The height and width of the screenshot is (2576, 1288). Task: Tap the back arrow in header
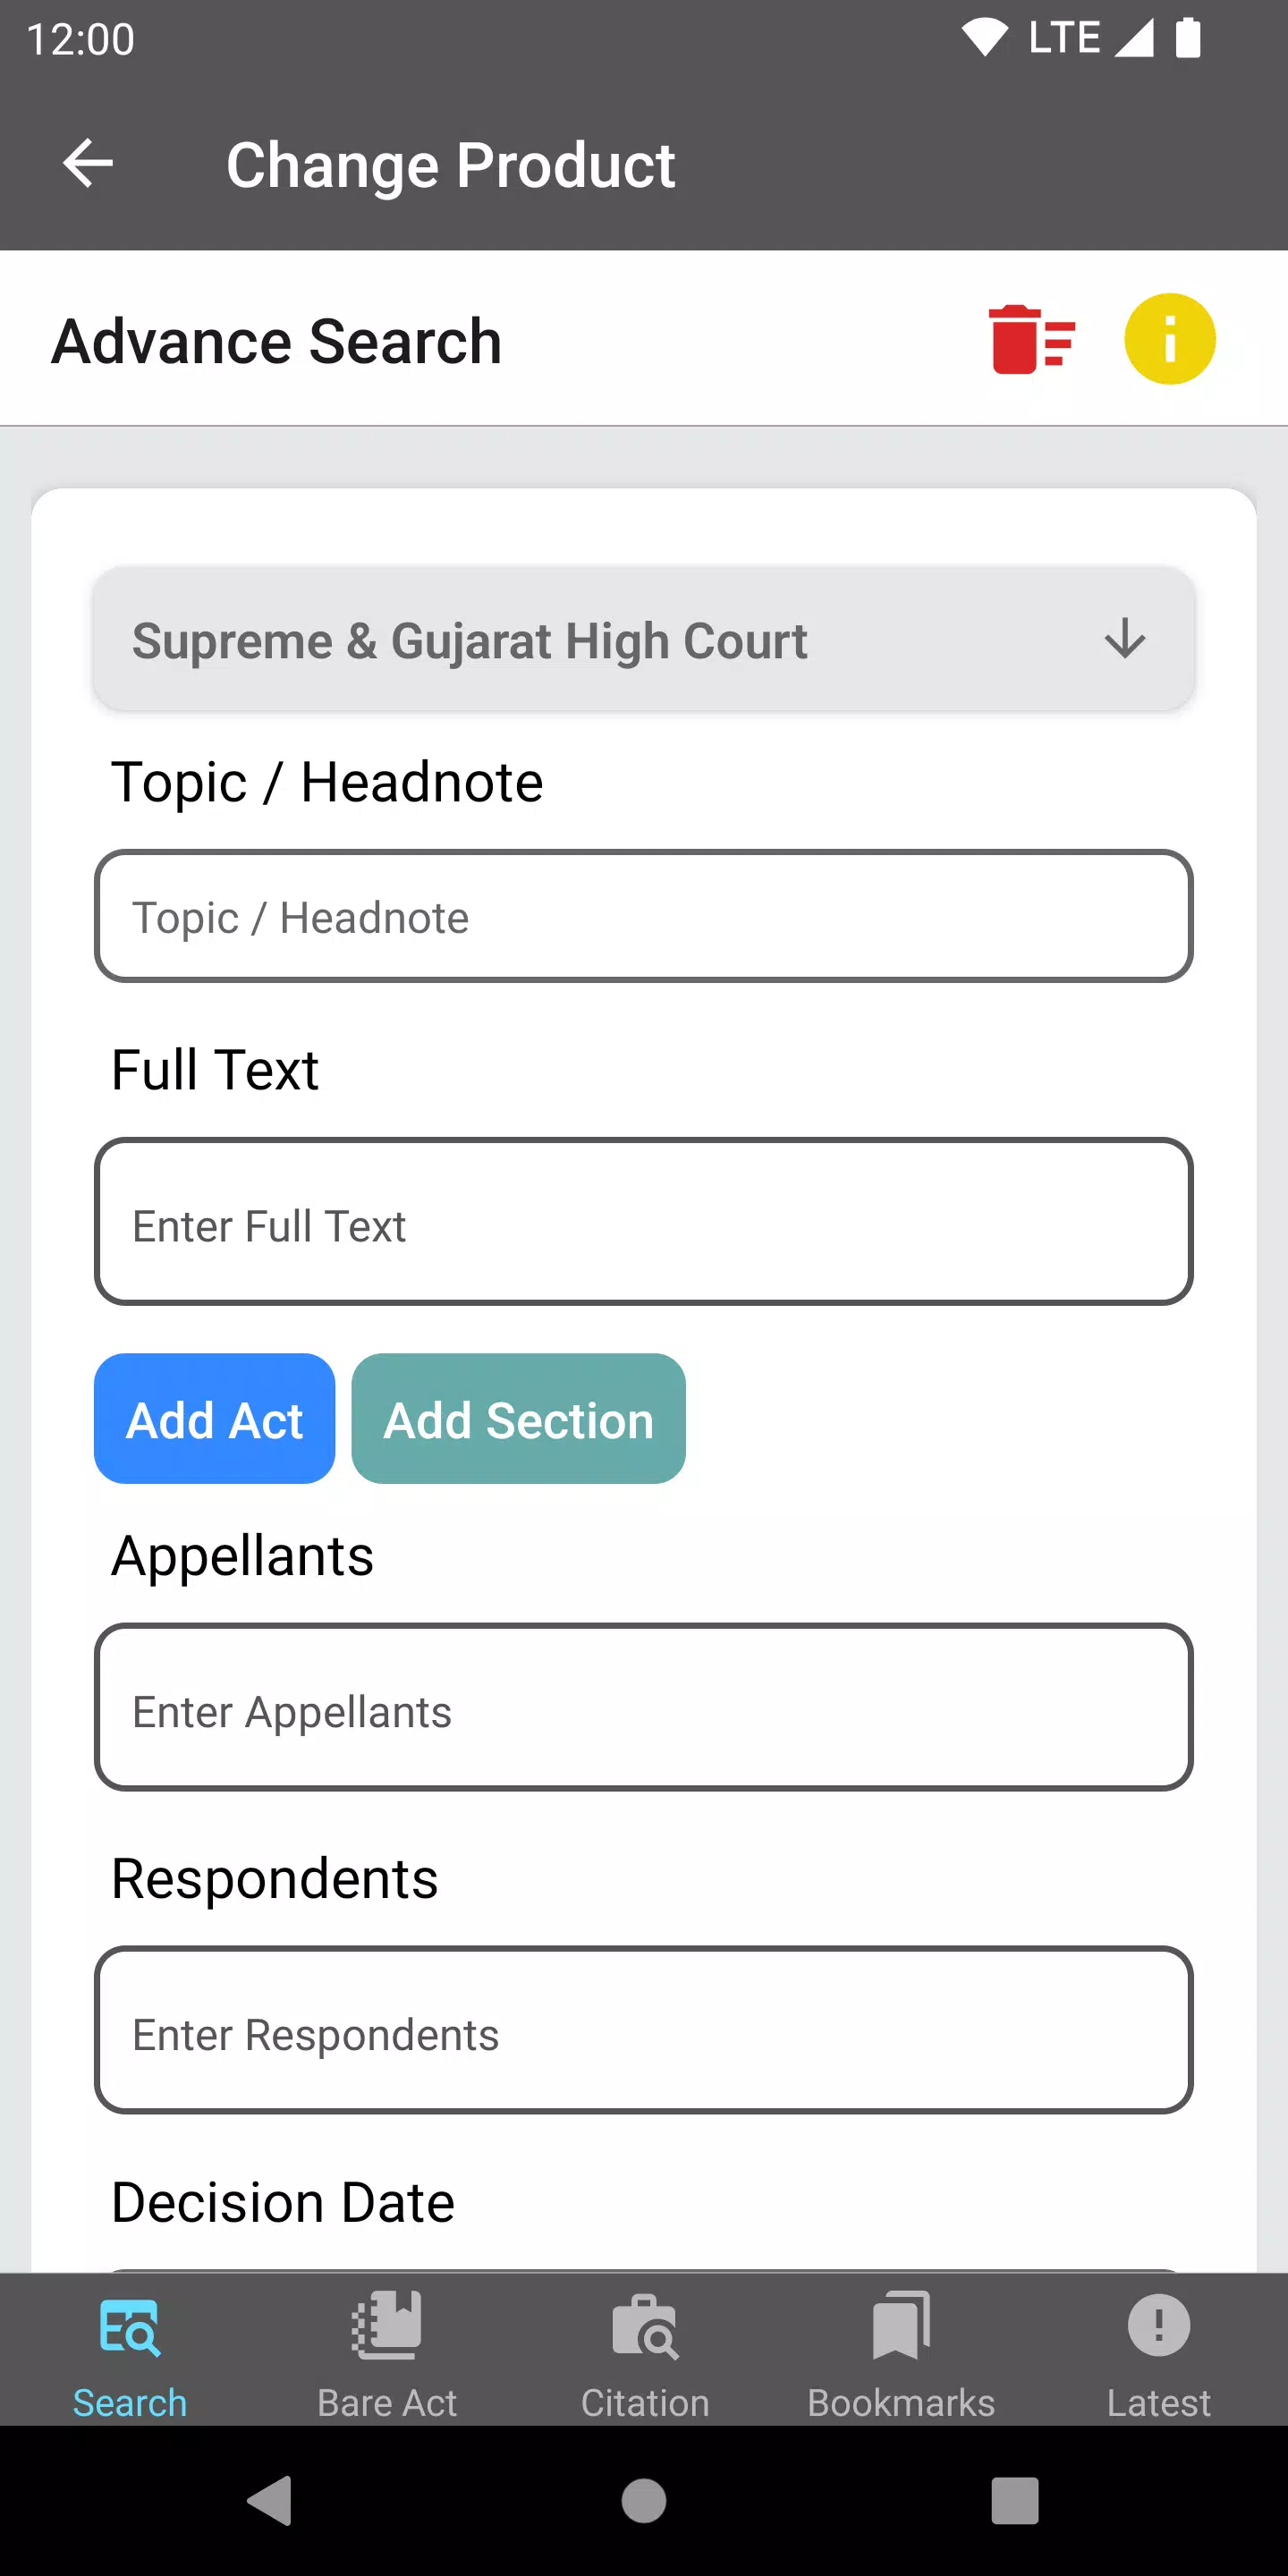click(88, 163)
